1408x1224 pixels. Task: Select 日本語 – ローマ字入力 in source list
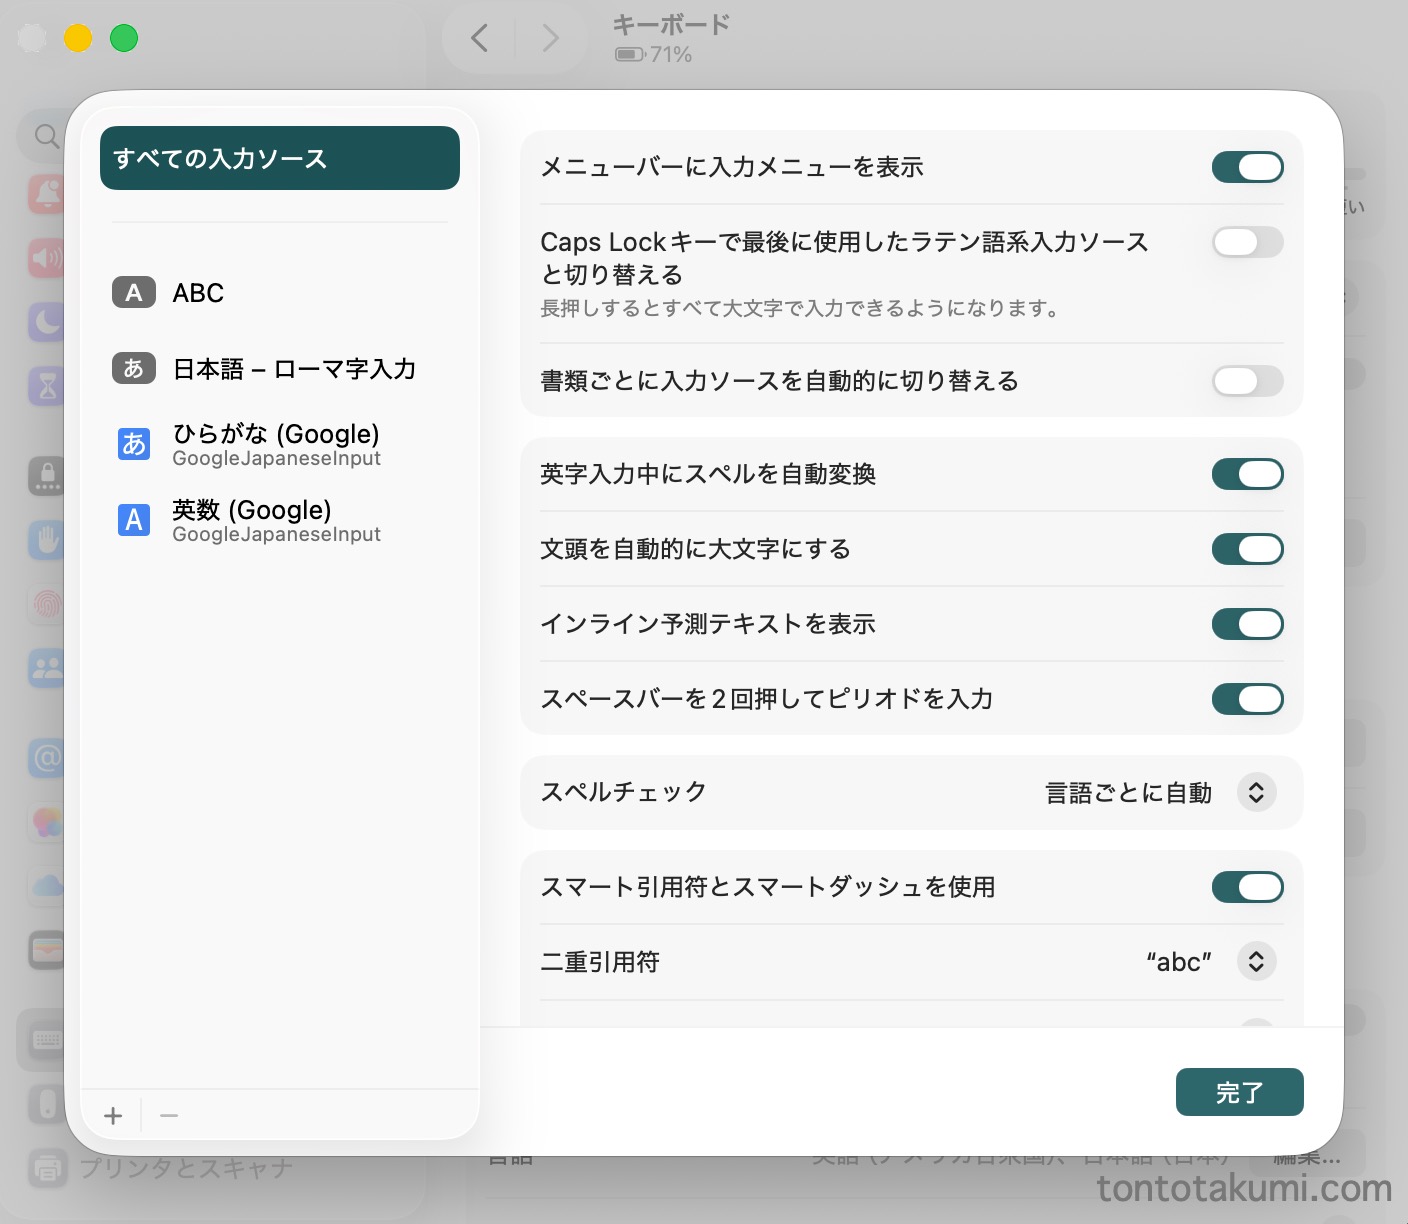(294, 369)
